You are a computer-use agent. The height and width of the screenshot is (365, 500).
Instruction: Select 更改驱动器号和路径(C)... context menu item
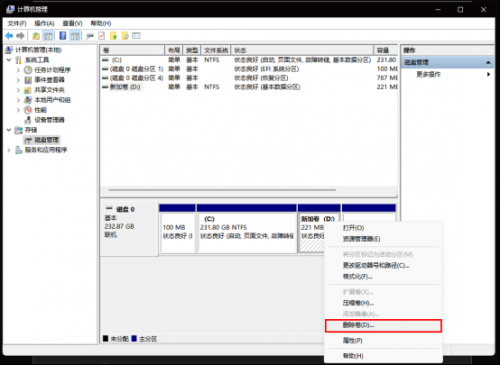click(x=383, y=266)
